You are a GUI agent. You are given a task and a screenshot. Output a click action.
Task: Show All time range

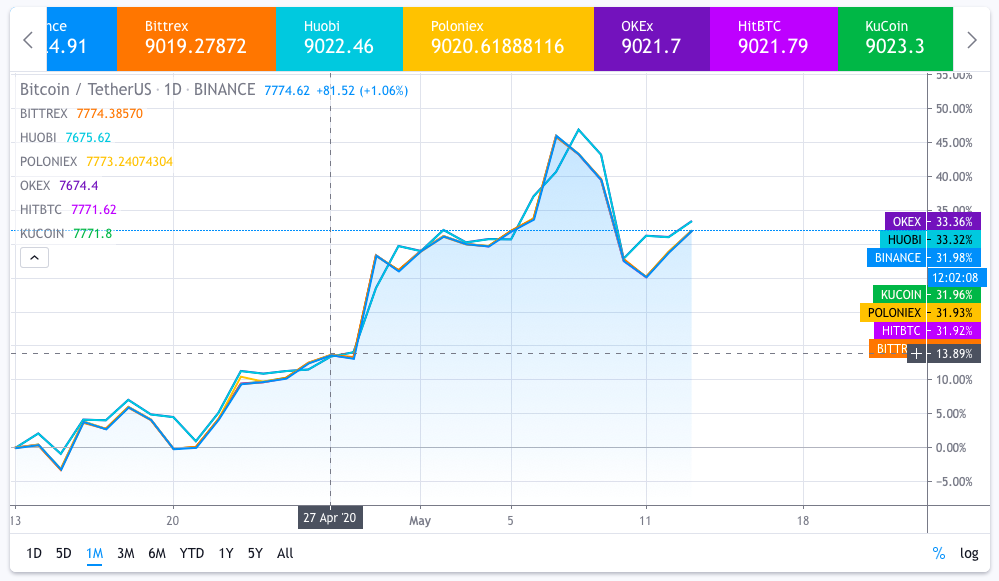(285, 553)
